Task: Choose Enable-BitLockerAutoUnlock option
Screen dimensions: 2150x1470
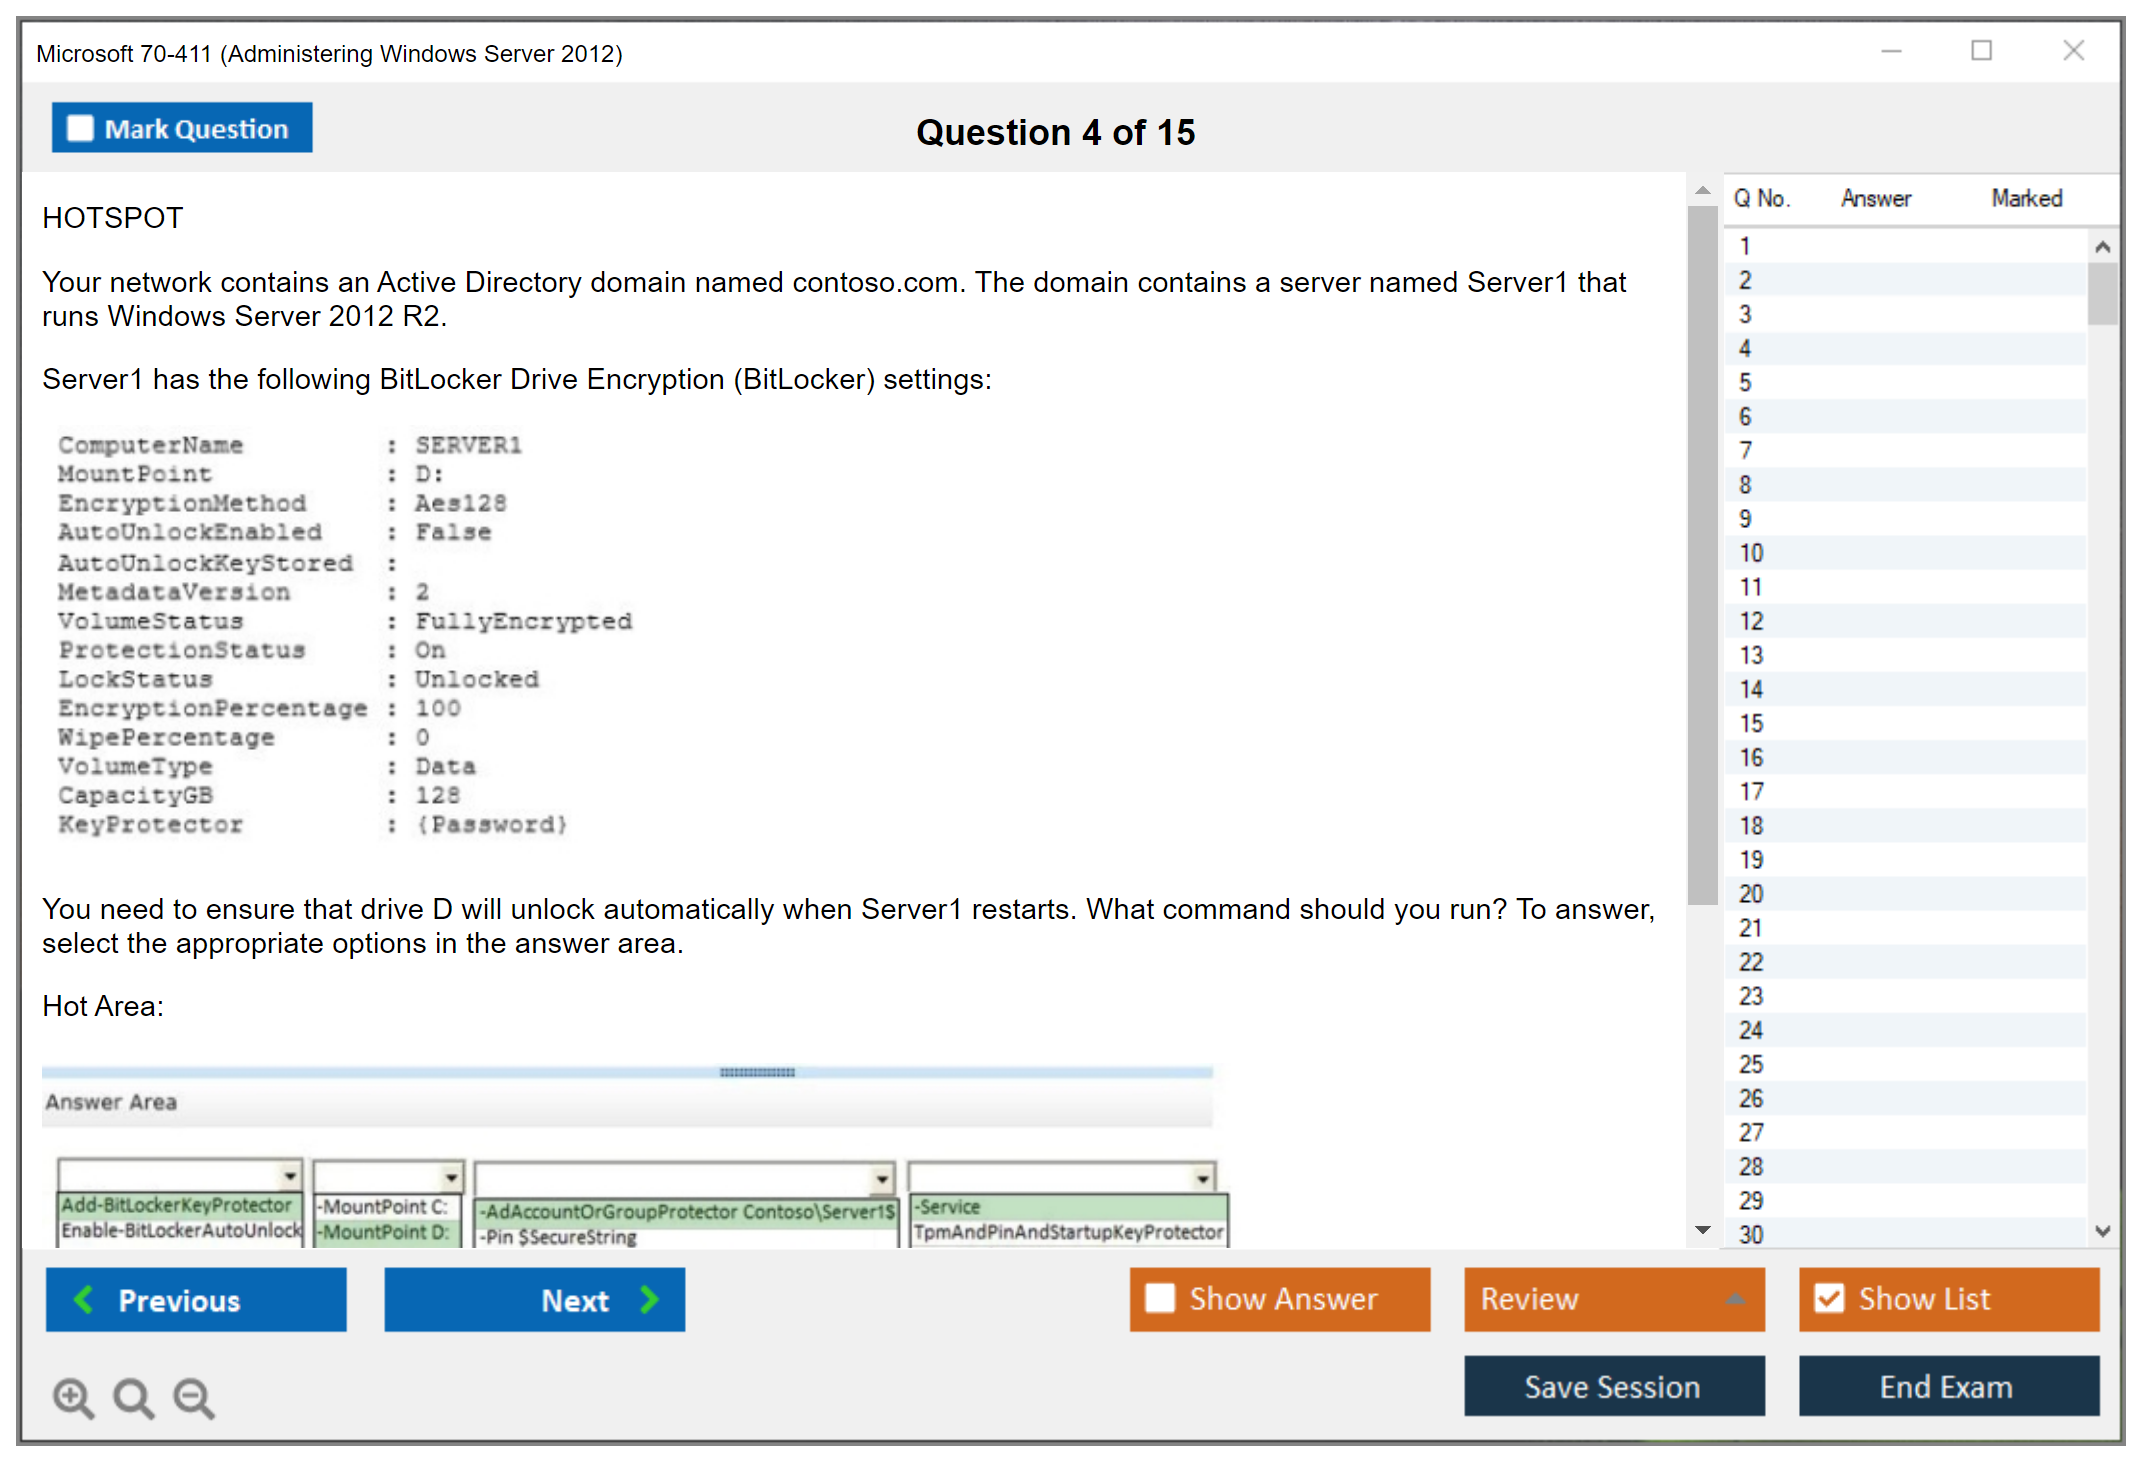Action: point(180,1230)
